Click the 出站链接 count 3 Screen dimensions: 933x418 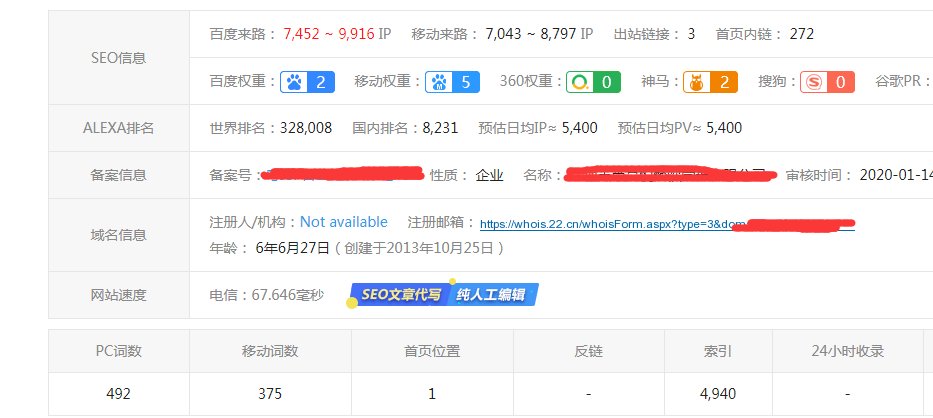691,34
